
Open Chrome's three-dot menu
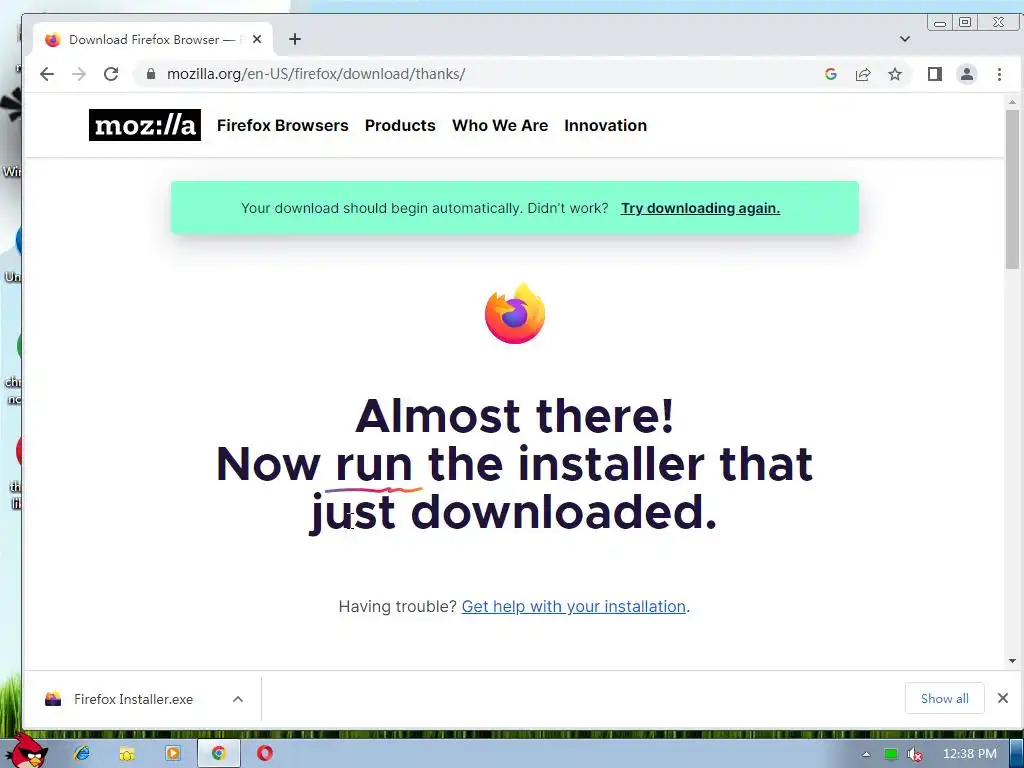click(x=999, y=74)
